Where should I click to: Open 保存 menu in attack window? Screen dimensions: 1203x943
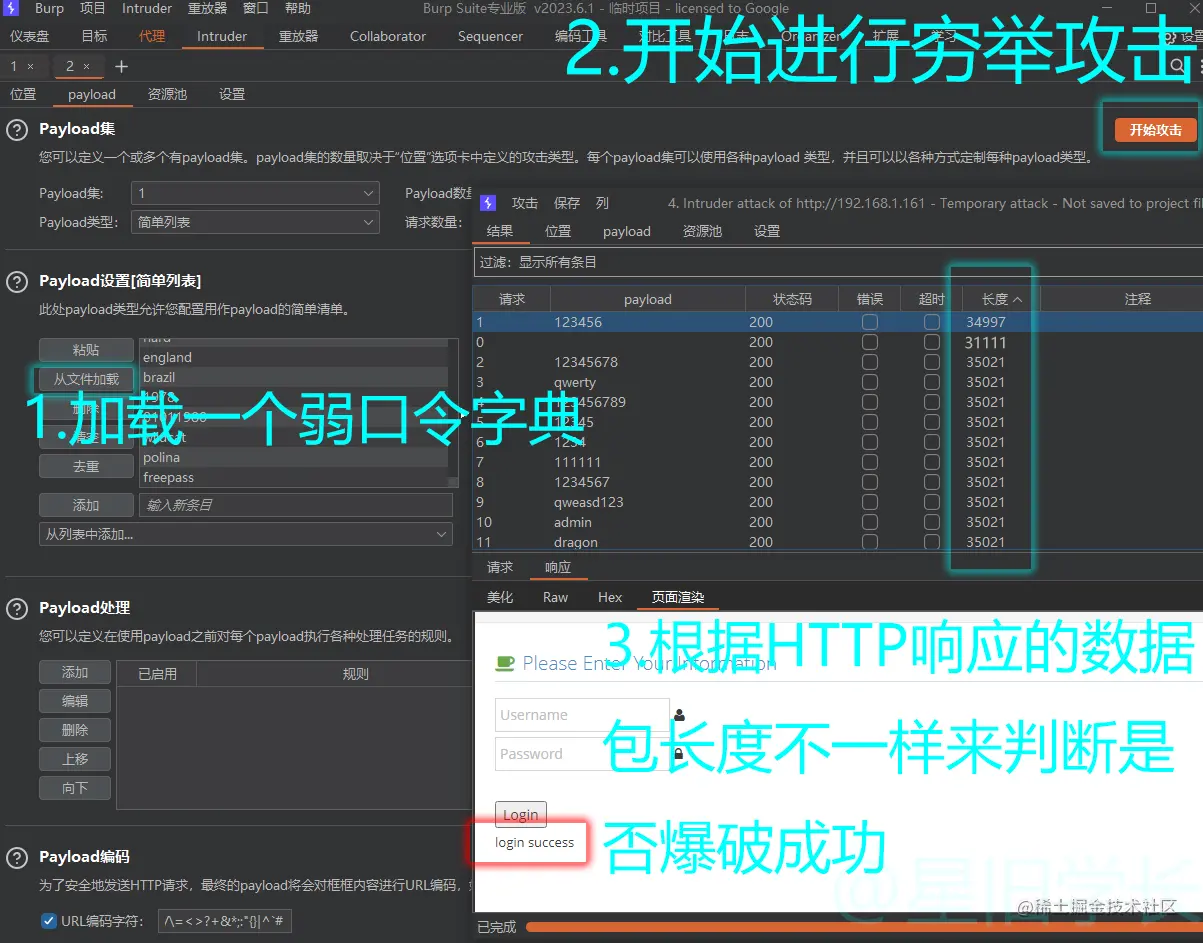tap(567, 203)
